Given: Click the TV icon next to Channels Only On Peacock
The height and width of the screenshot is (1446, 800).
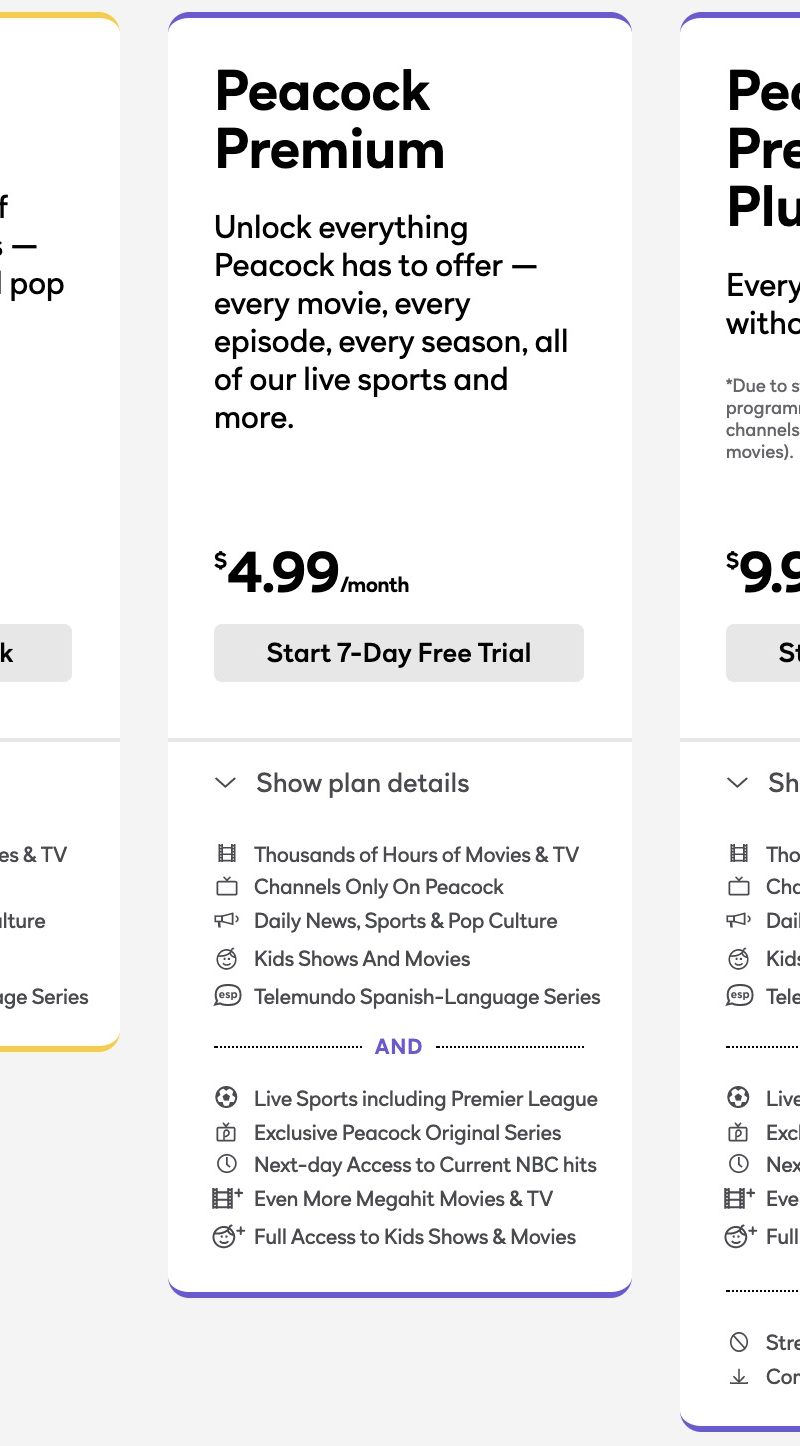Looking at the screenshot, I should click(x=227, y=887).
